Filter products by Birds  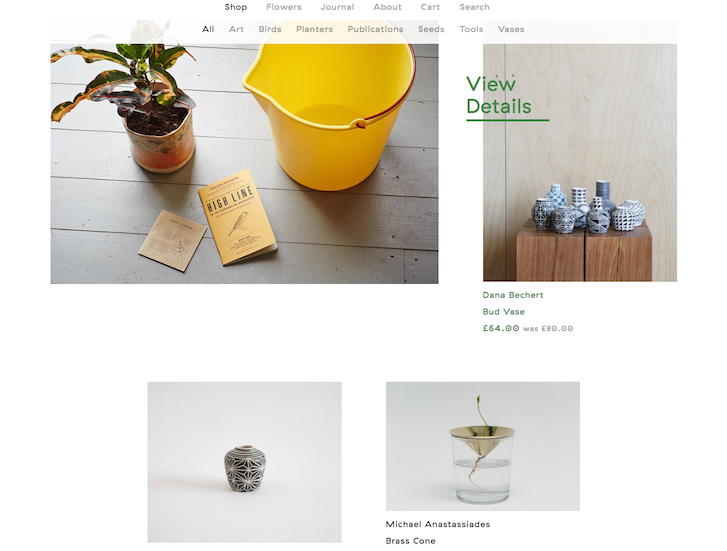point(270,29)
